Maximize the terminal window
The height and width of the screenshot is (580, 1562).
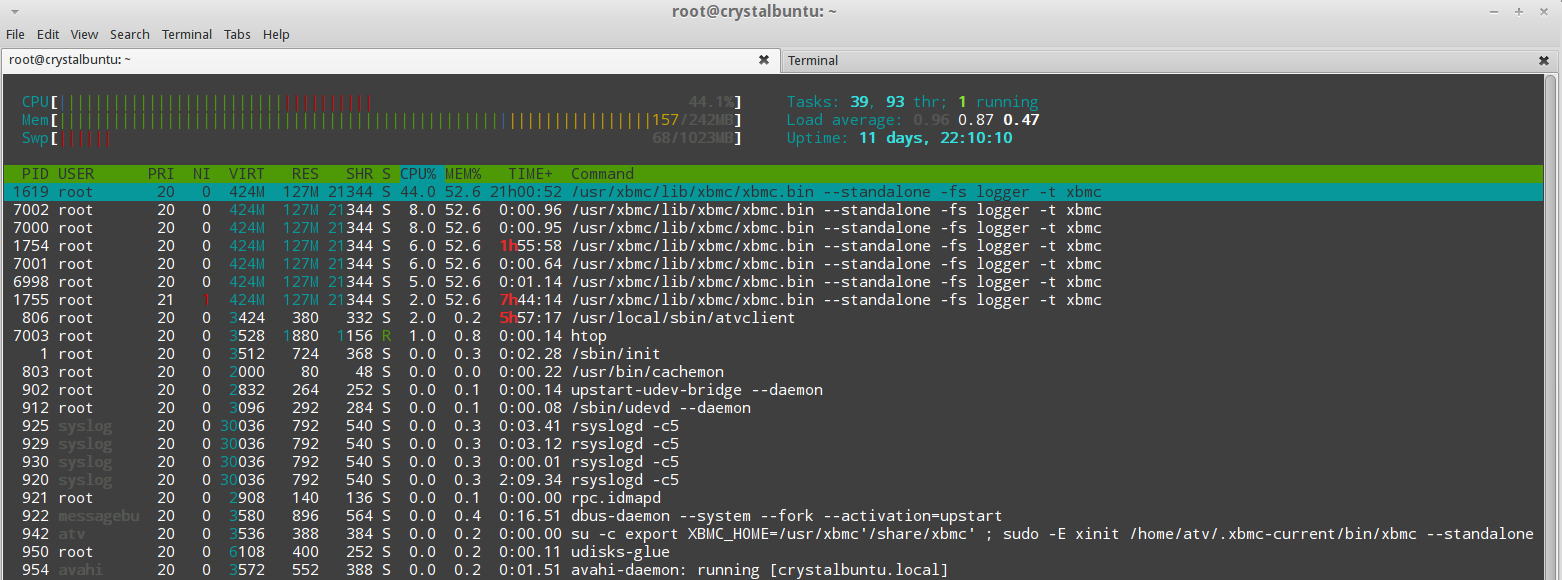click(1518, 11)
